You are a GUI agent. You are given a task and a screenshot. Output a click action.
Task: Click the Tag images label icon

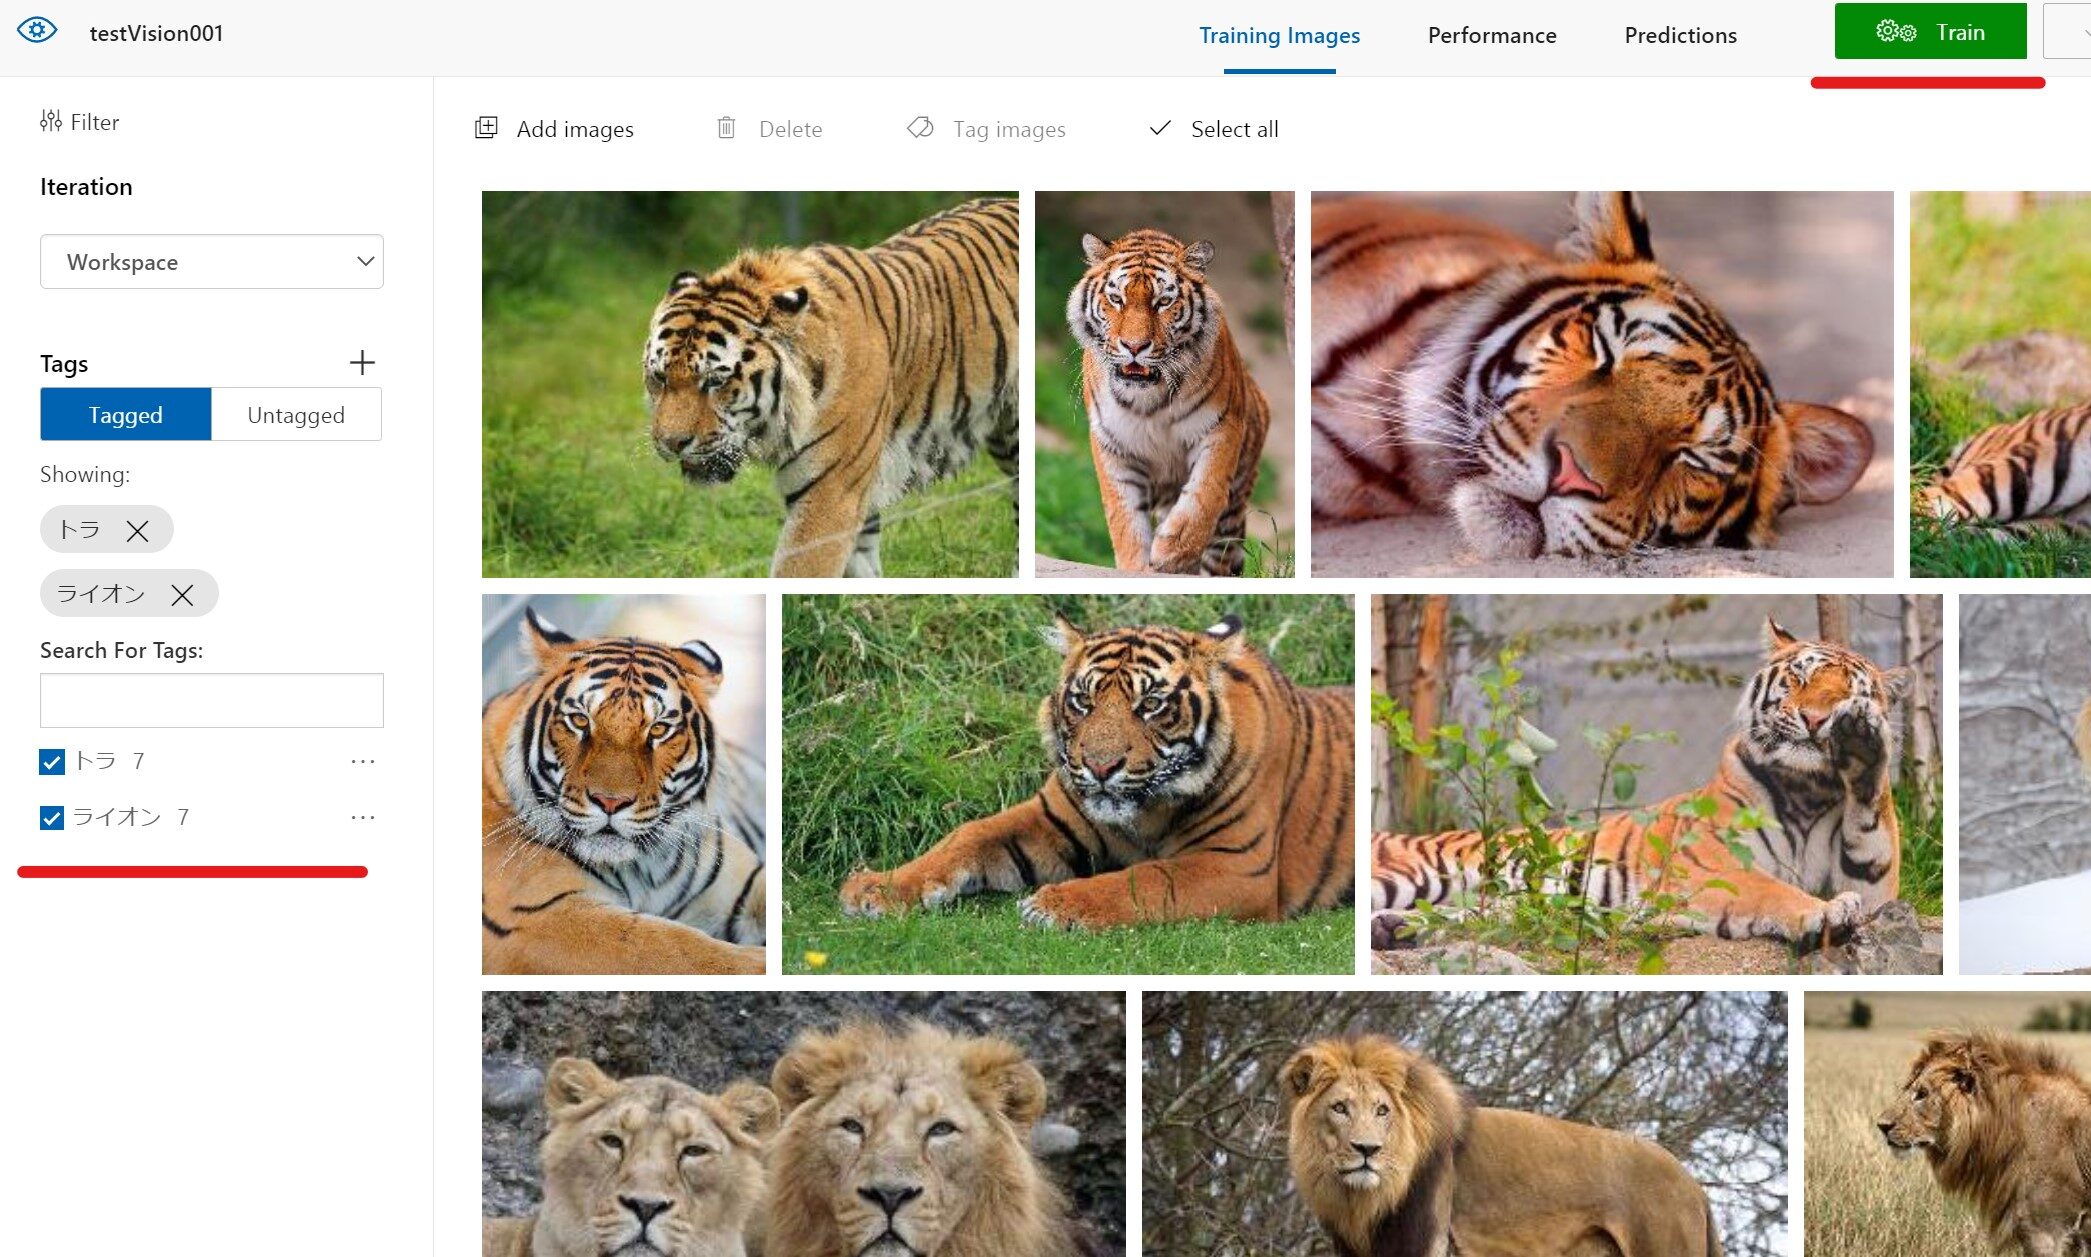[x=920, y=128]
